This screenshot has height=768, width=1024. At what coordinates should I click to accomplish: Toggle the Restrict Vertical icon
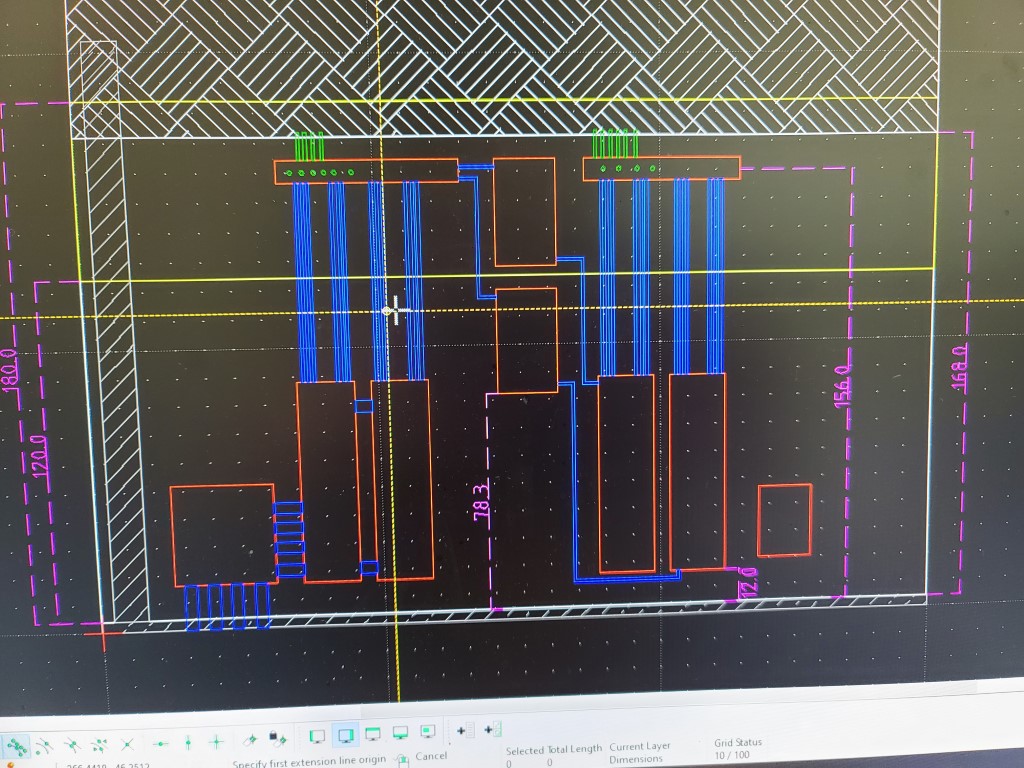tap(188, 743)
